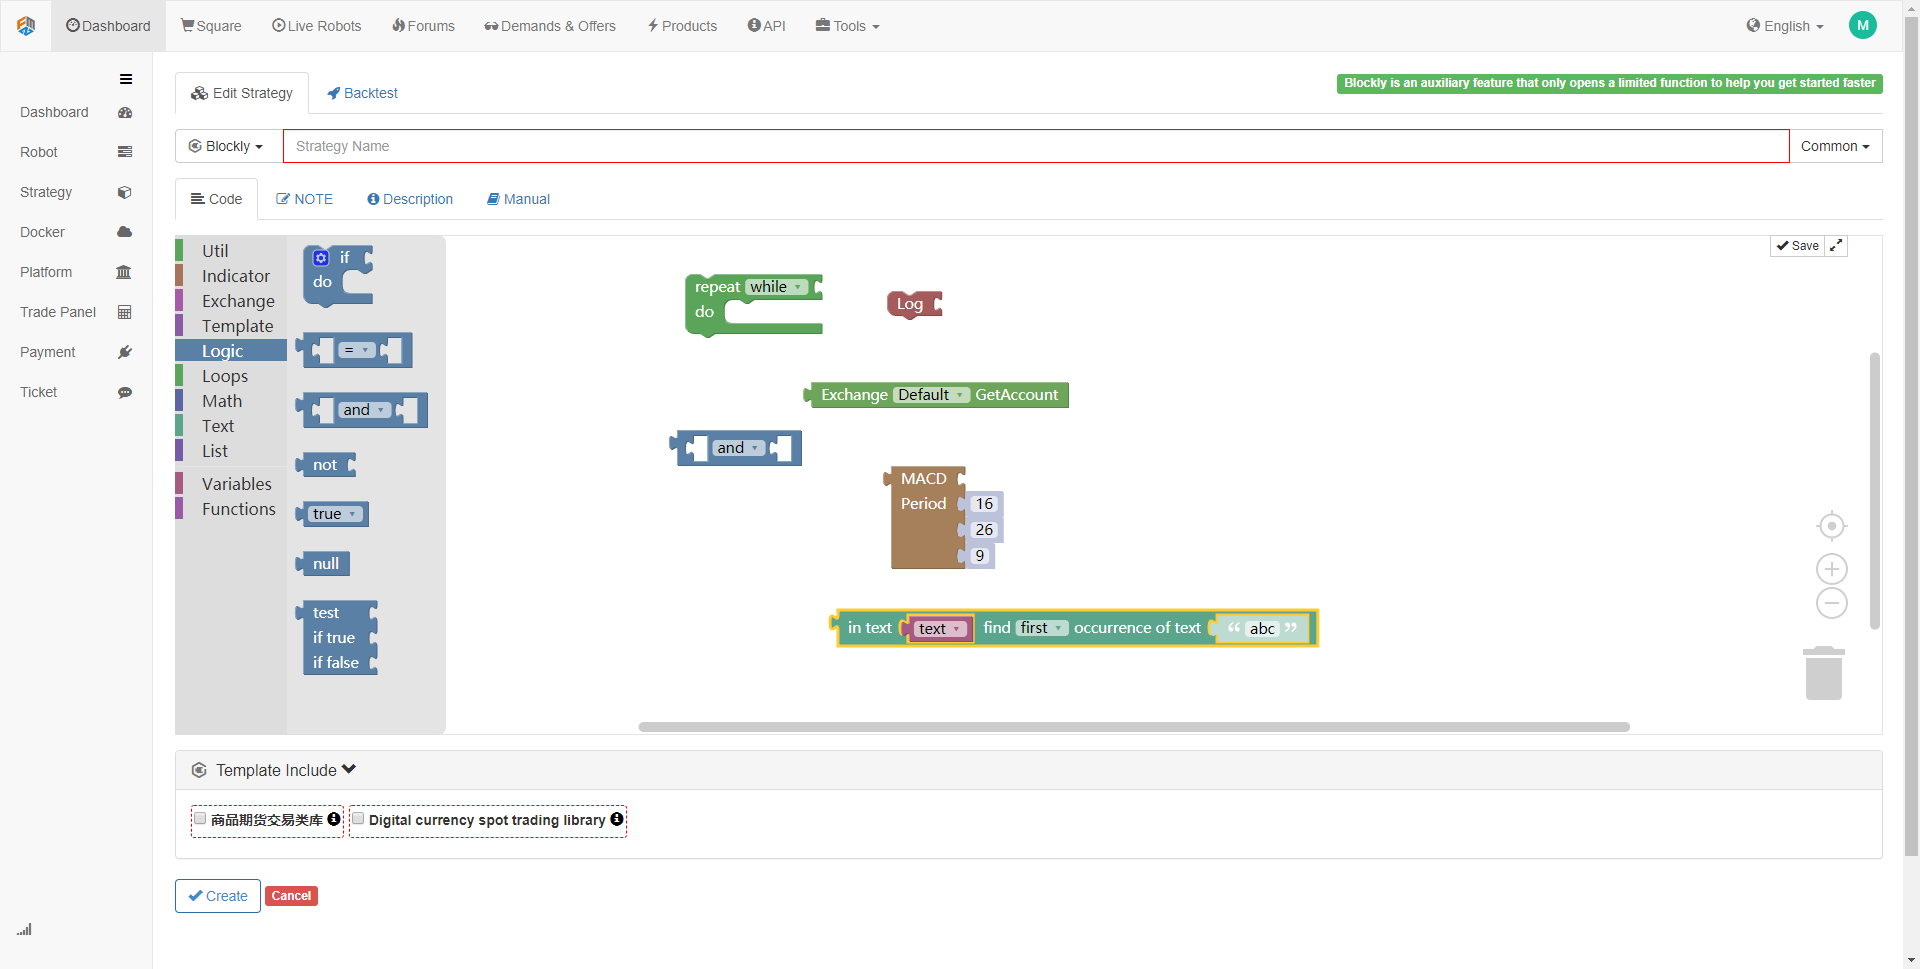
Task: Toggle the sidebar hamburger menu
Action: coord(126,79)
